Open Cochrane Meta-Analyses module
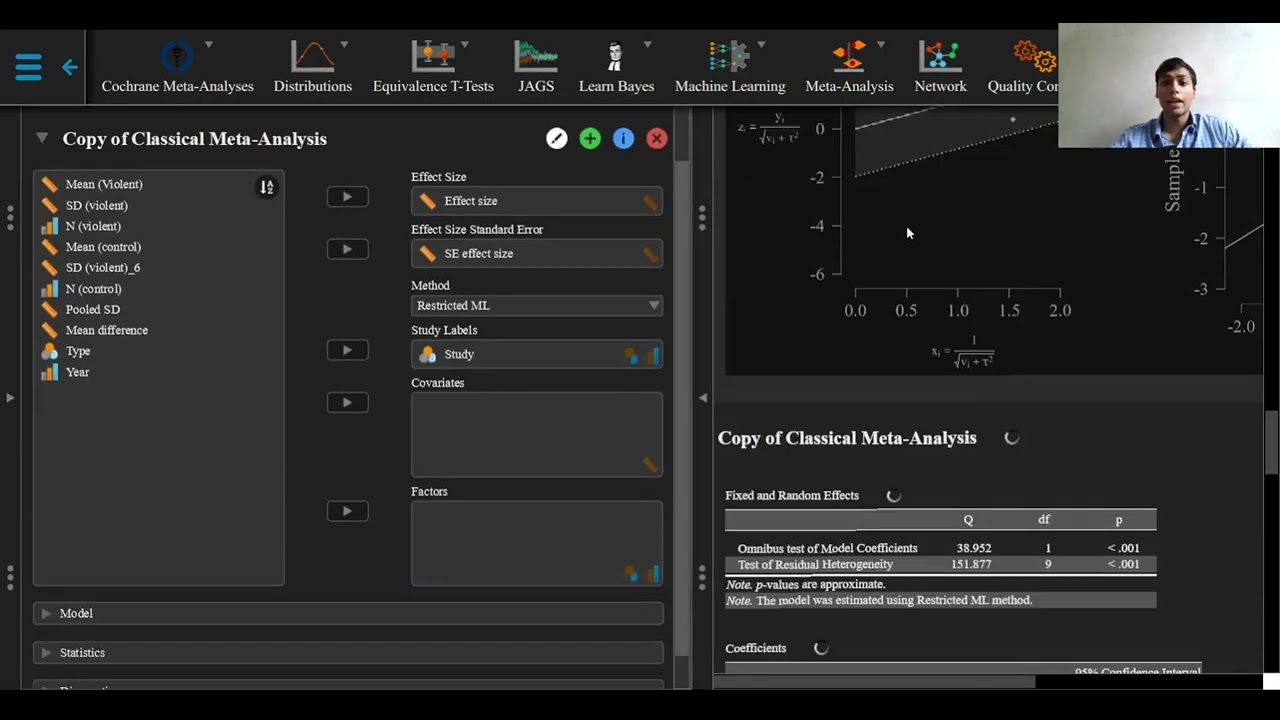Screen dimensions: 1280x720 pos(177,67)
